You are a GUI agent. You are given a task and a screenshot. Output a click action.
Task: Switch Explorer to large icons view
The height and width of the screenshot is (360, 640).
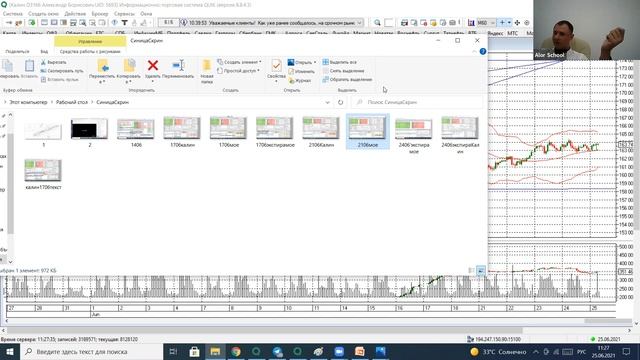tap(481, 270)
